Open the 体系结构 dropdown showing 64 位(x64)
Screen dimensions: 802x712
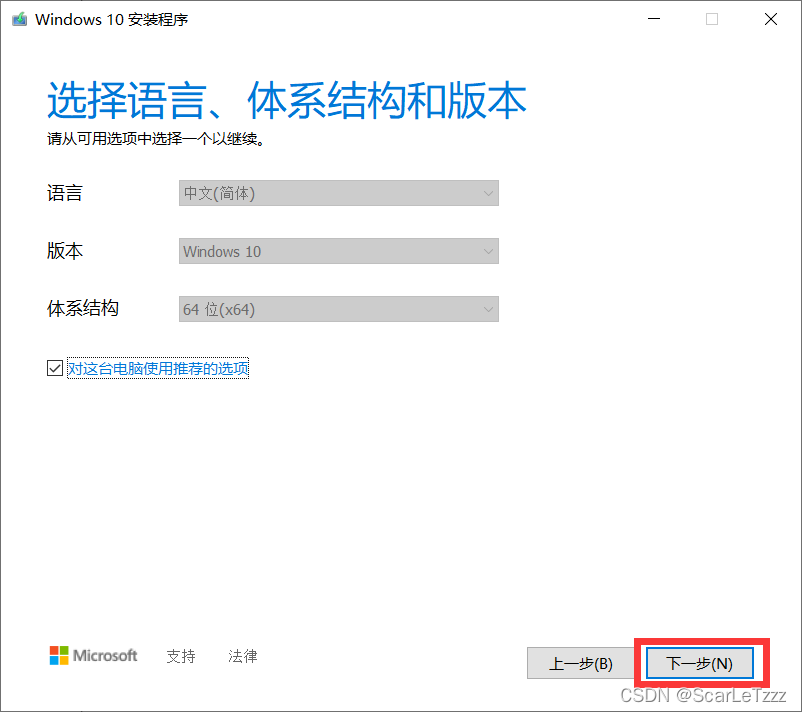(339, 309)
